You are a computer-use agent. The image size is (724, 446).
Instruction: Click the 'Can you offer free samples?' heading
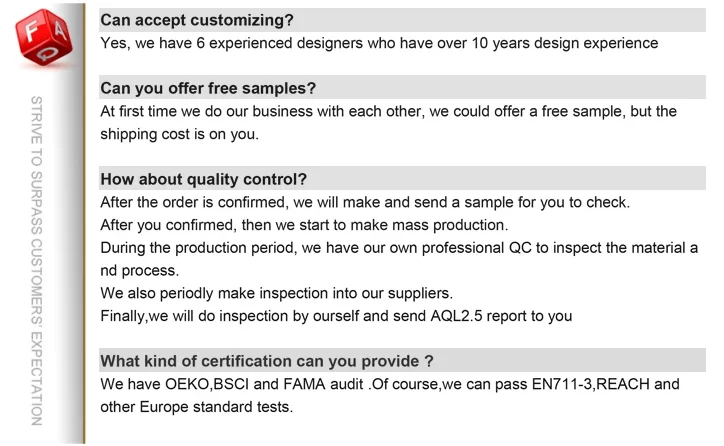click(x=209, y=88)
